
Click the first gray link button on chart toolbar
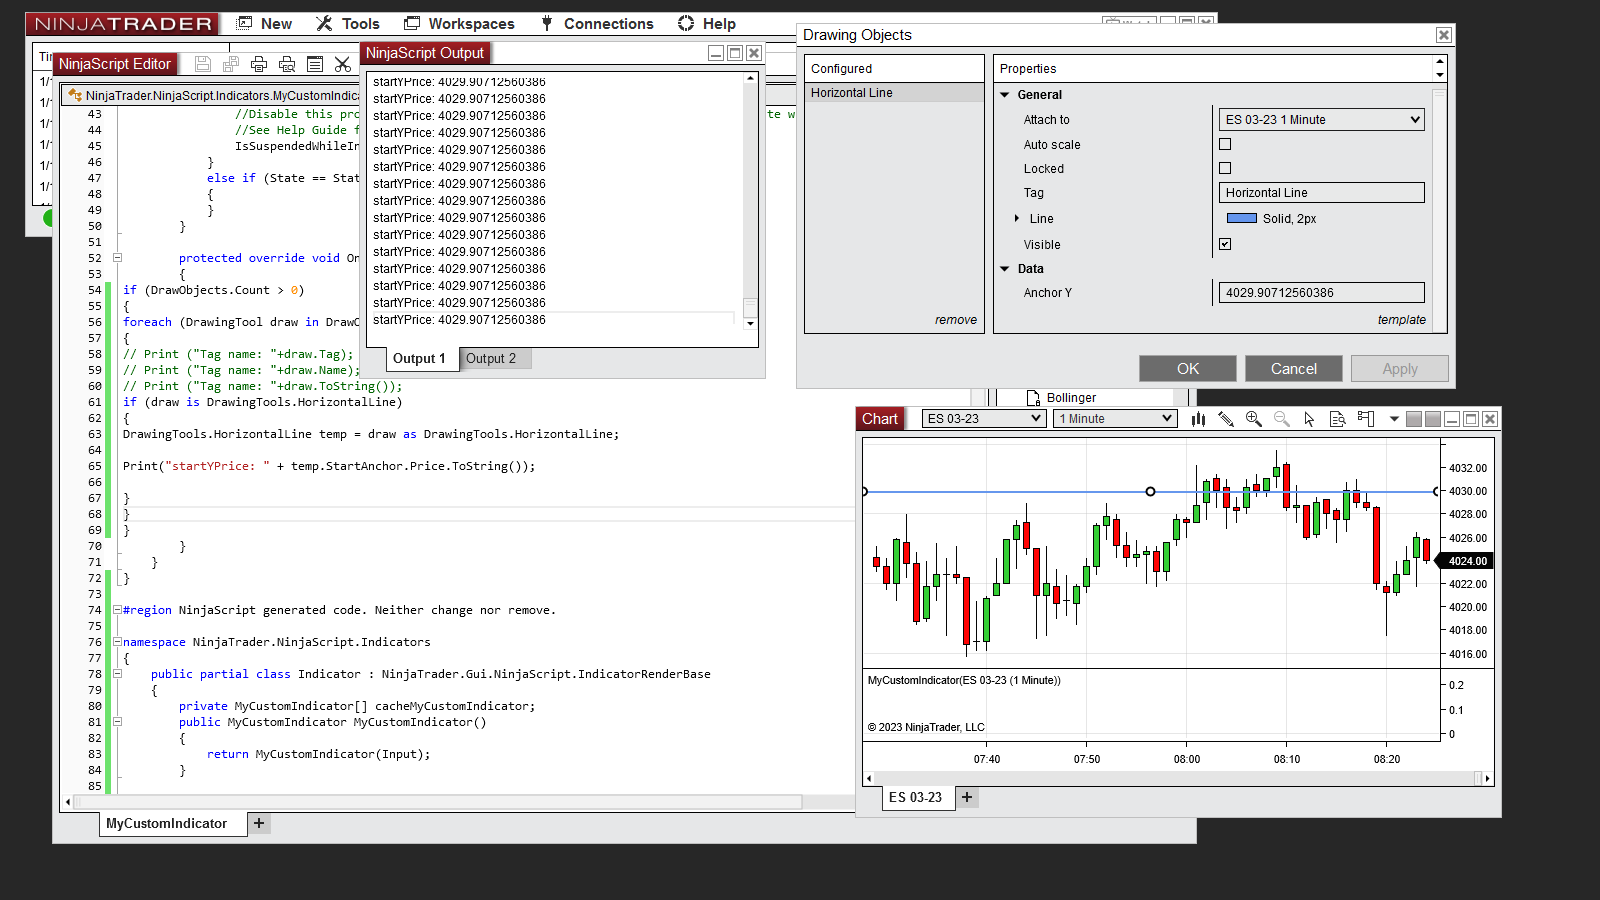1414,419
